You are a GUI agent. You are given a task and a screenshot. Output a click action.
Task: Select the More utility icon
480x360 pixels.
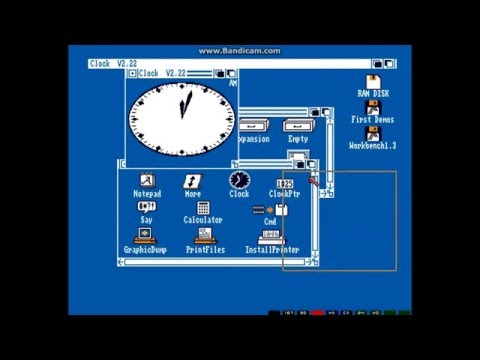192,186
